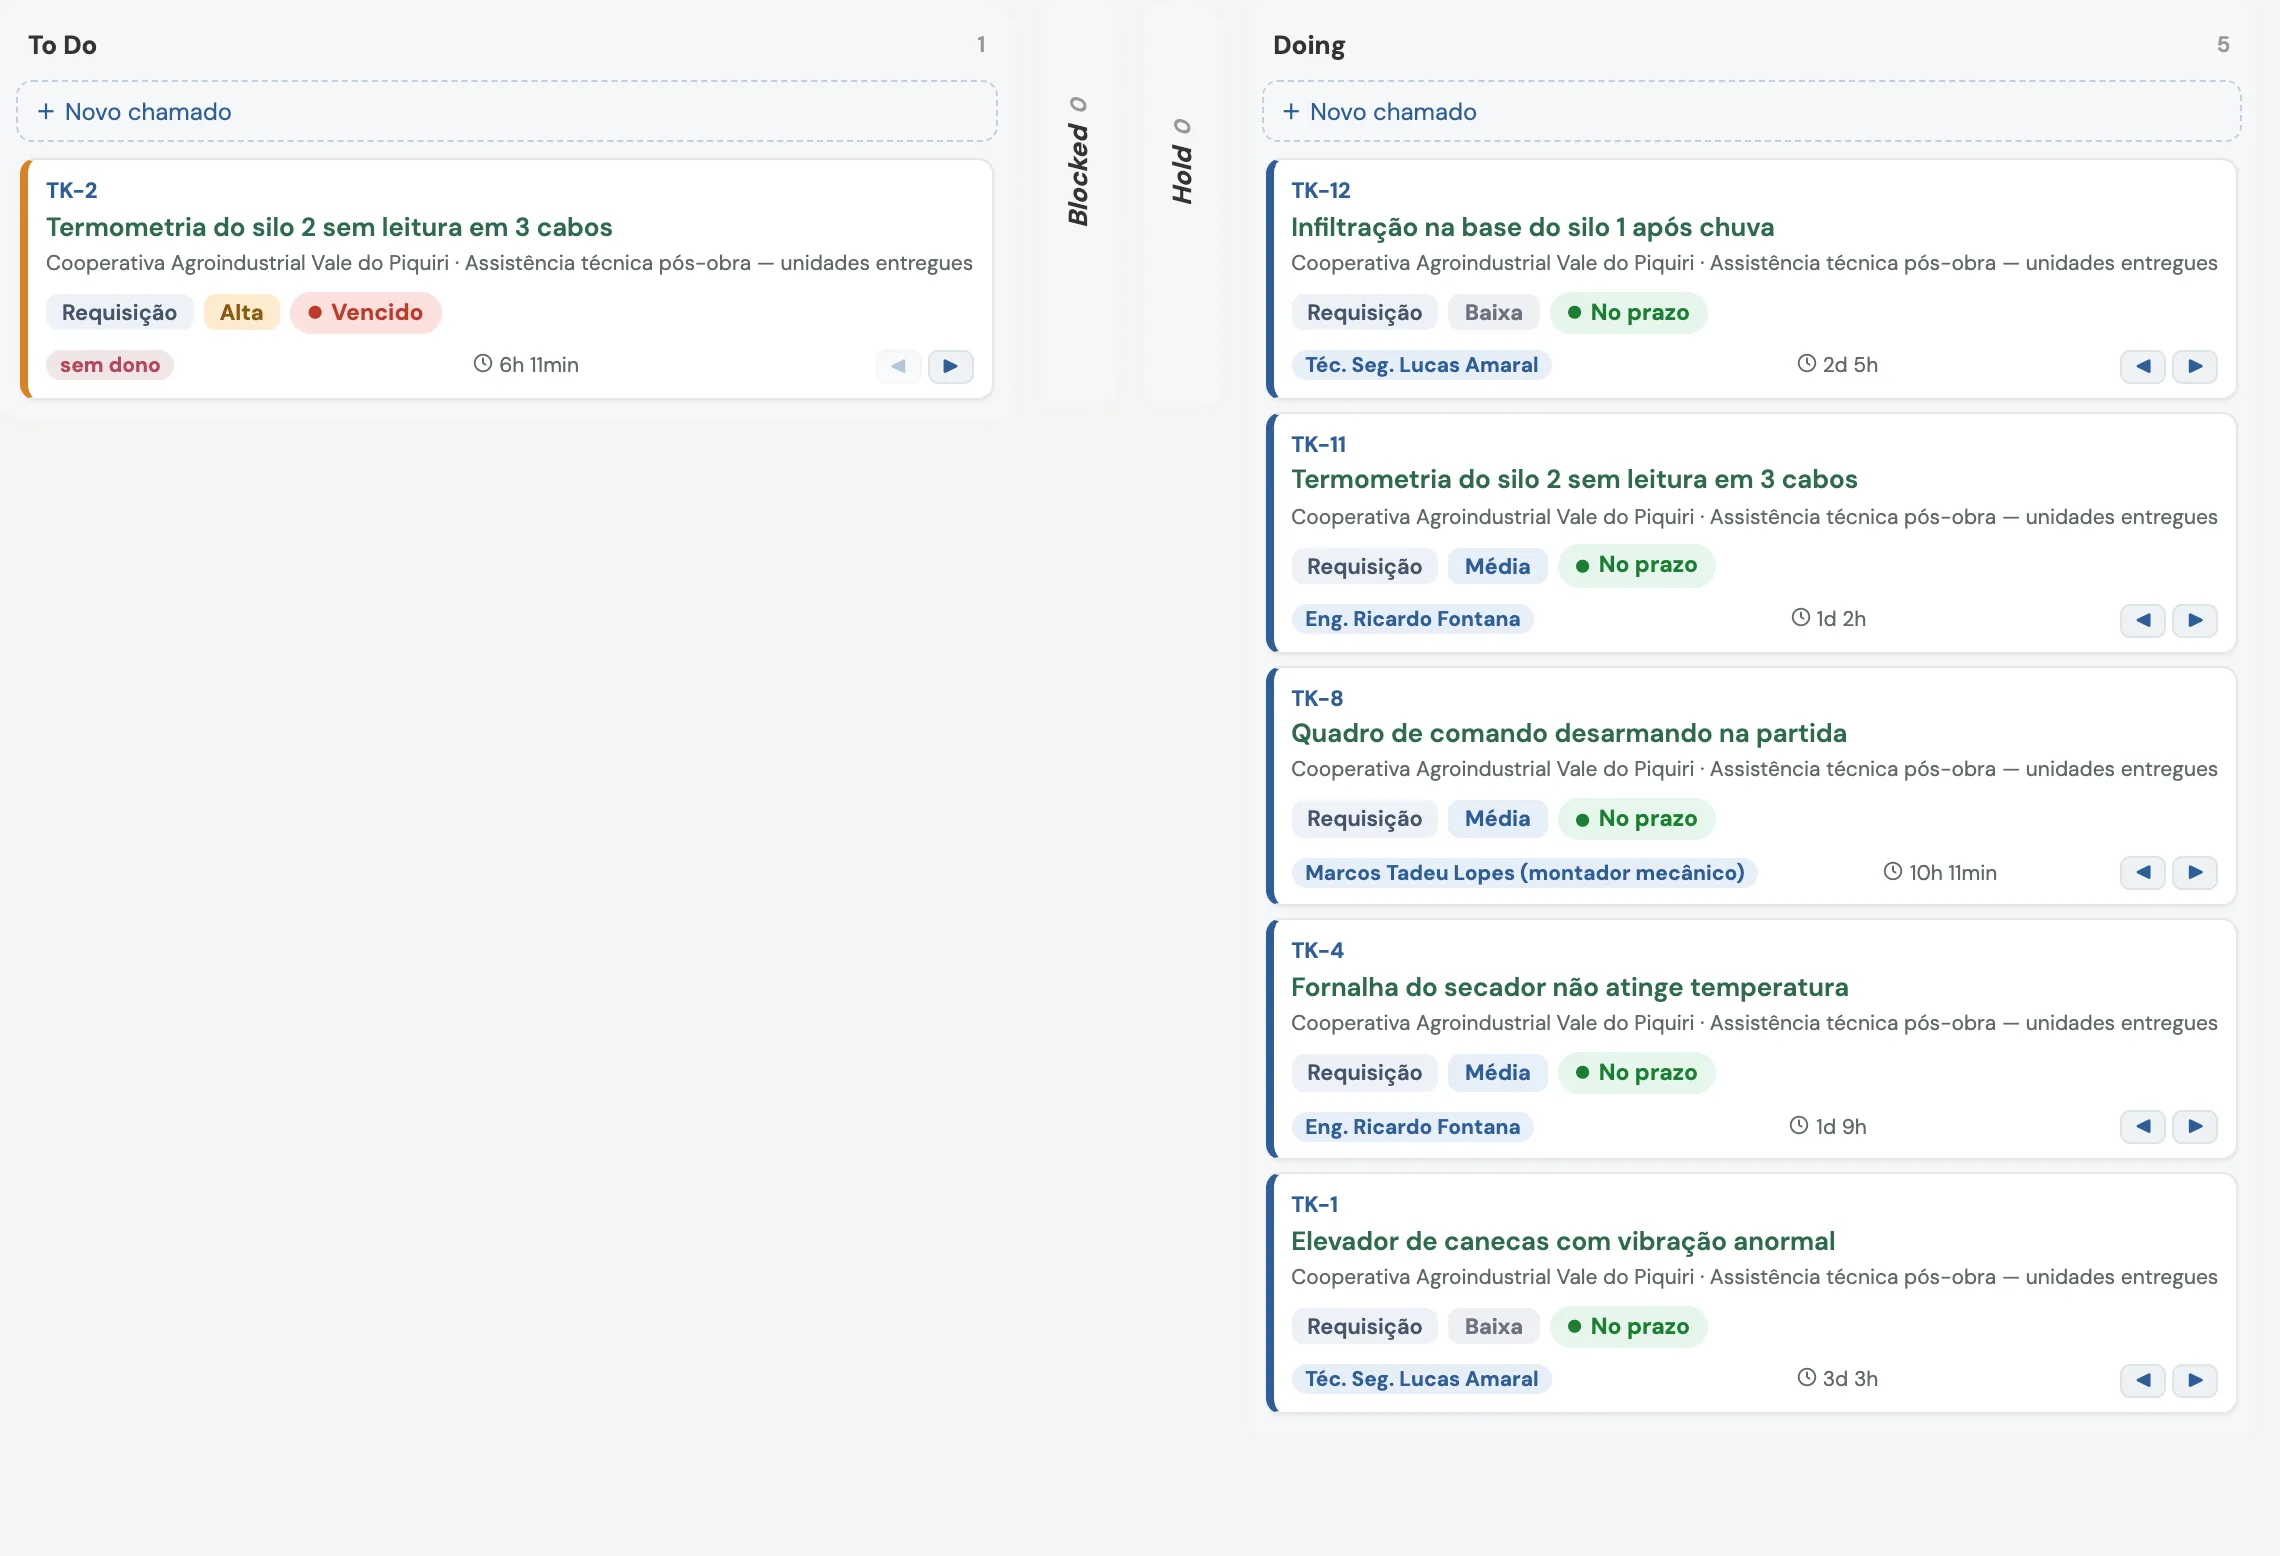2280x1556 pixels.
Task: Move TK-12 card back one column
Action: point(2142,366)
